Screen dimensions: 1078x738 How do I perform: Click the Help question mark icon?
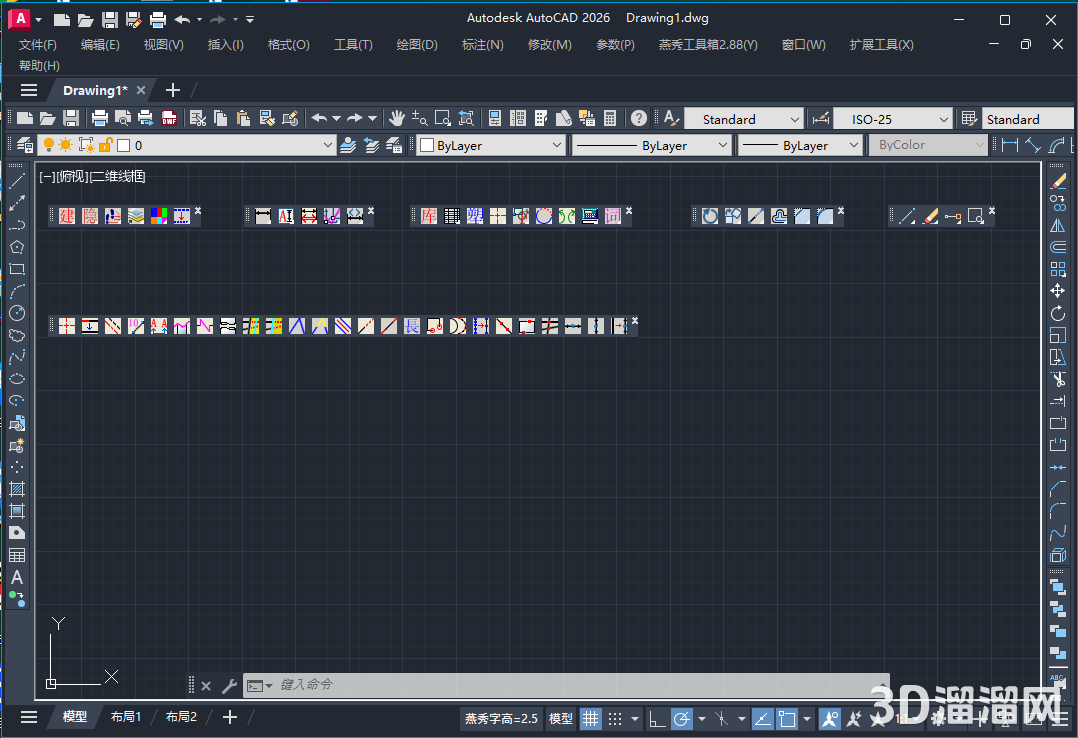tap(638, 118)
